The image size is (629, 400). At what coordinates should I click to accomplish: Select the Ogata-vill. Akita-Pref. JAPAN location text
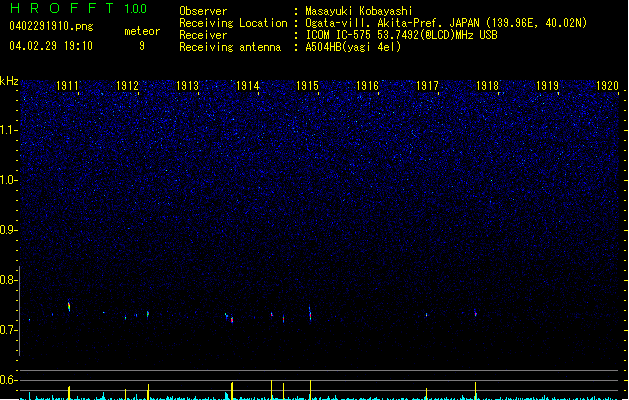(446, 23)
